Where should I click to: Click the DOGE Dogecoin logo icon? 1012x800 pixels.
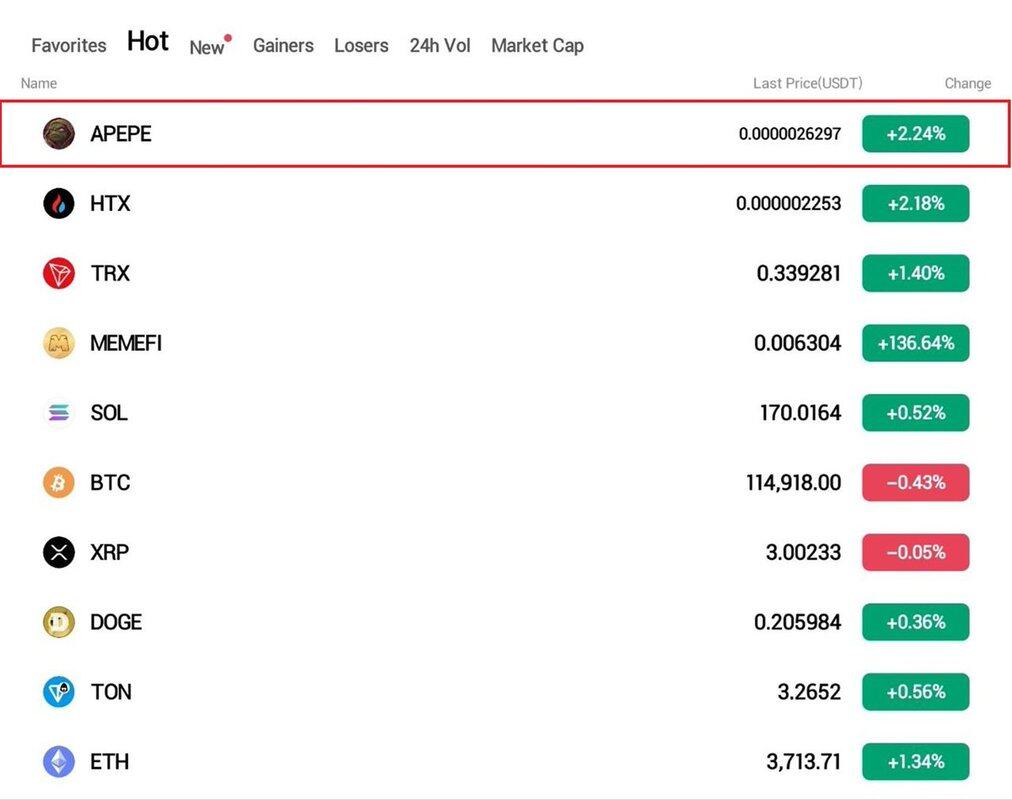(59, 622)
